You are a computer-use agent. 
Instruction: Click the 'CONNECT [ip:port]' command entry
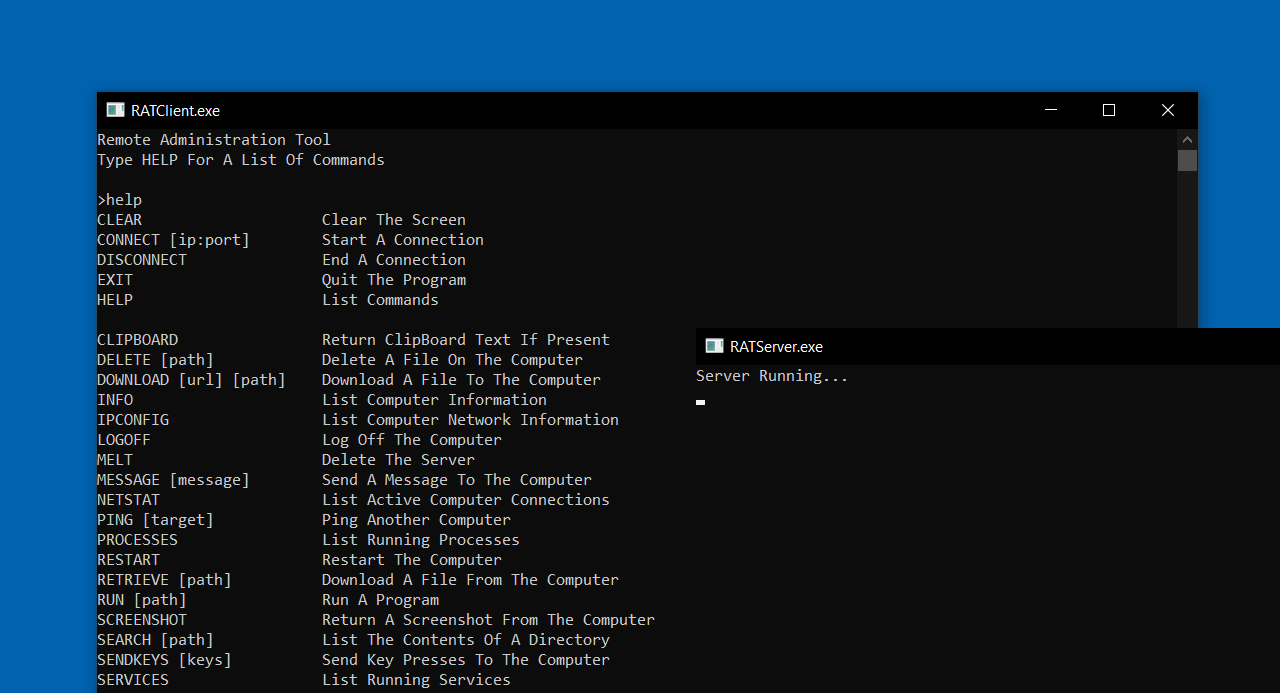[173, 240]
